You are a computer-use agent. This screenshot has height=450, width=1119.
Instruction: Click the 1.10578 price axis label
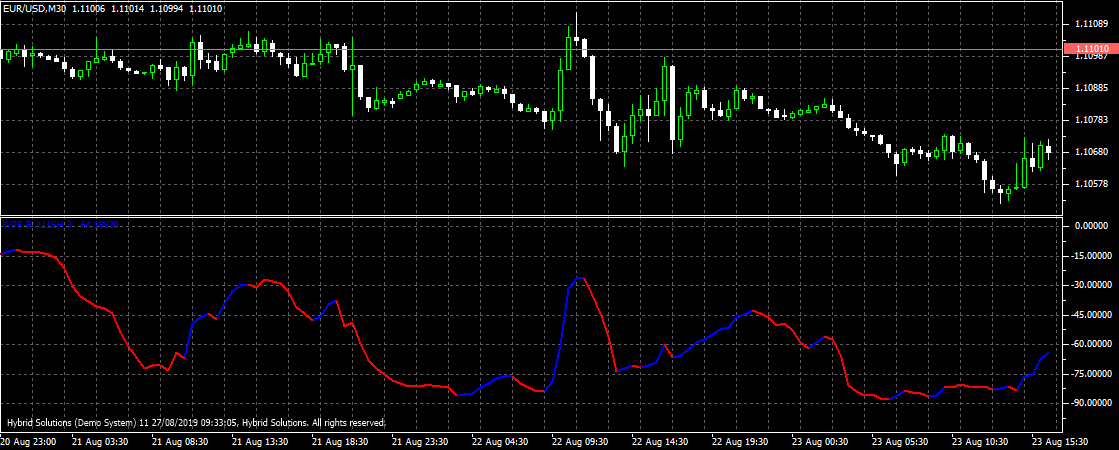coord(1090,184)
